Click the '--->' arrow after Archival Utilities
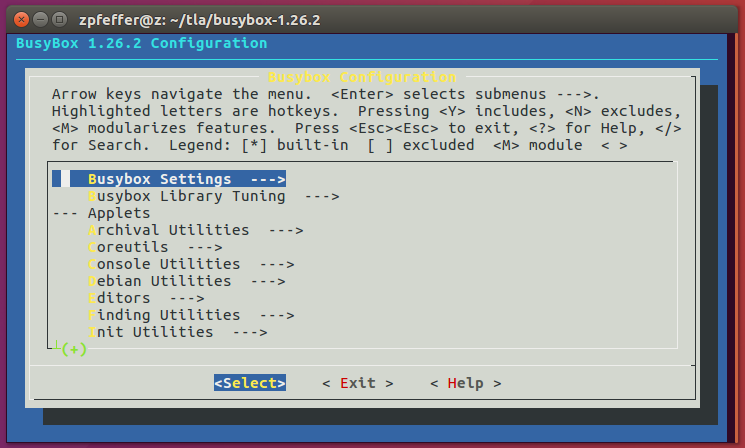745x448 pixels. [x=286, y=230]
